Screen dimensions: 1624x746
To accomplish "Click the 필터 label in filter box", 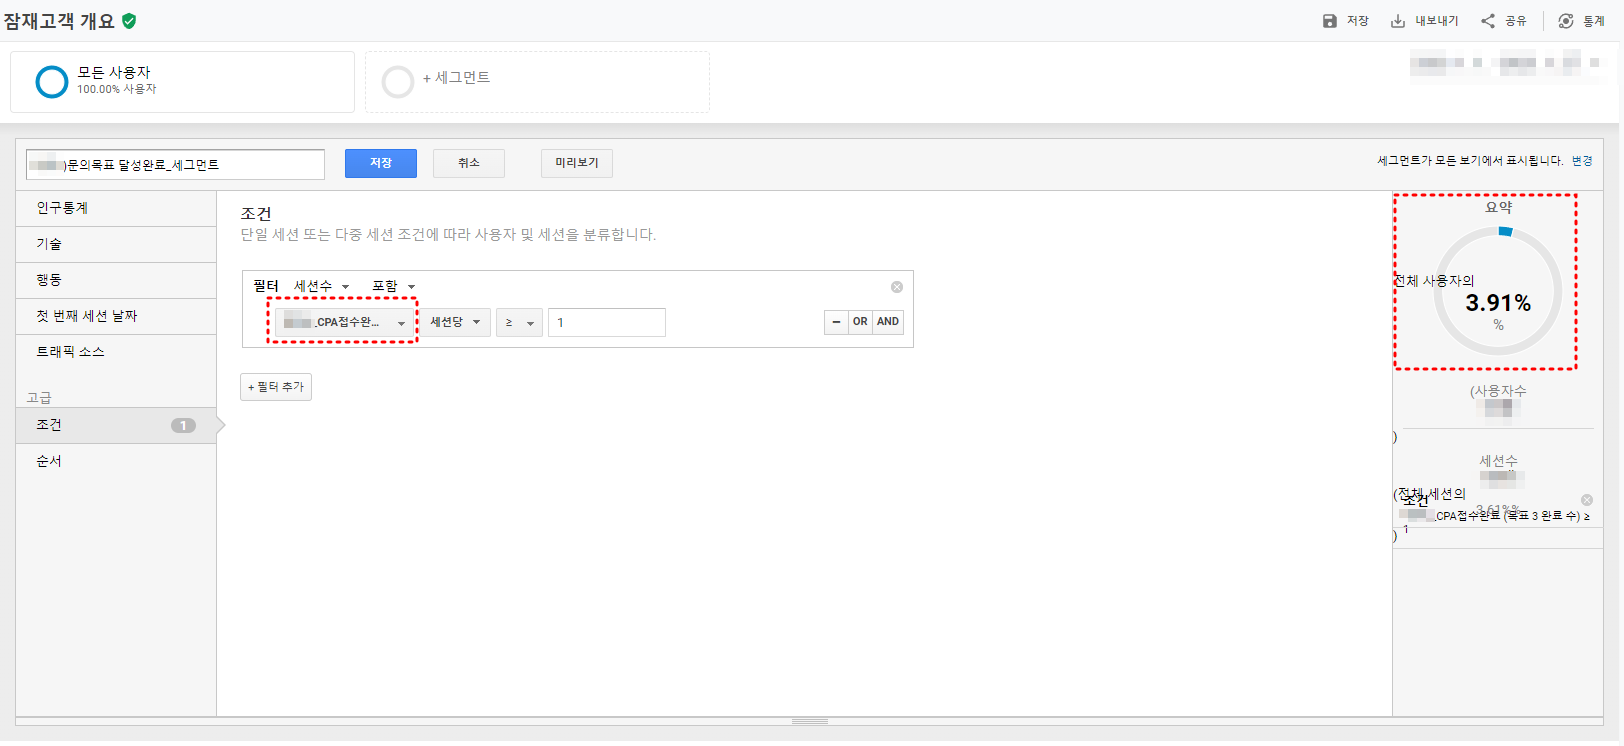I will pyautogui.click(x=266, y=286).
